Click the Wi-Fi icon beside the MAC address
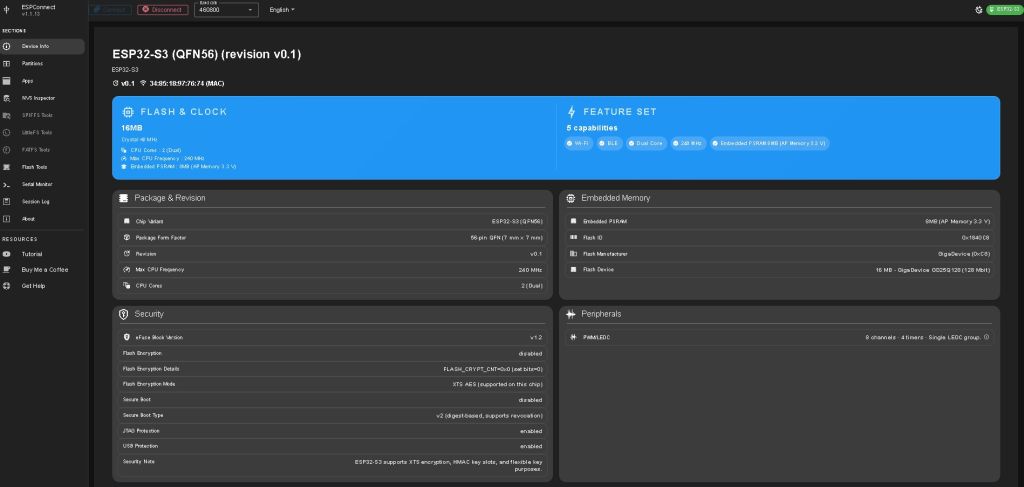 click(143, 84)
